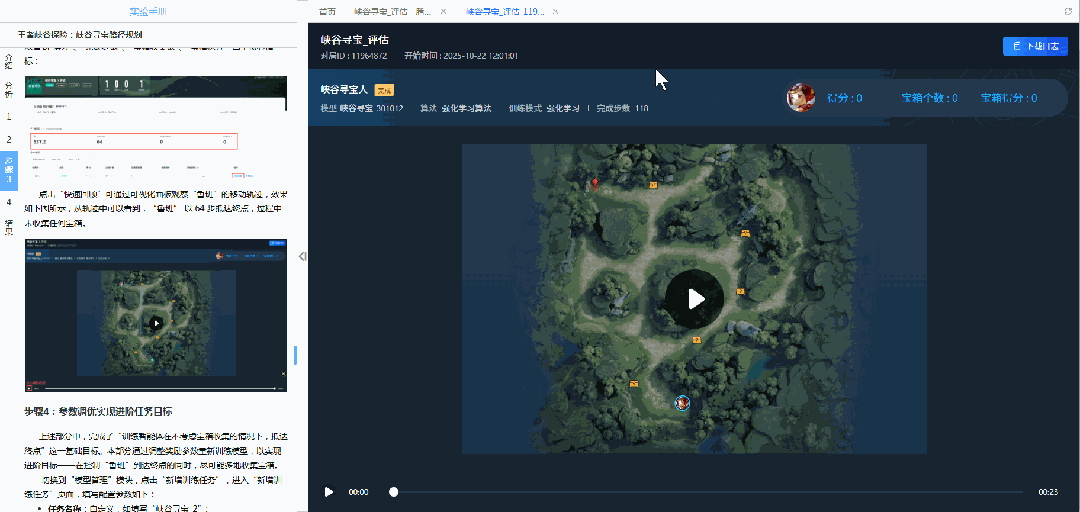Open the 实验手册 header link

click(150, 11)
